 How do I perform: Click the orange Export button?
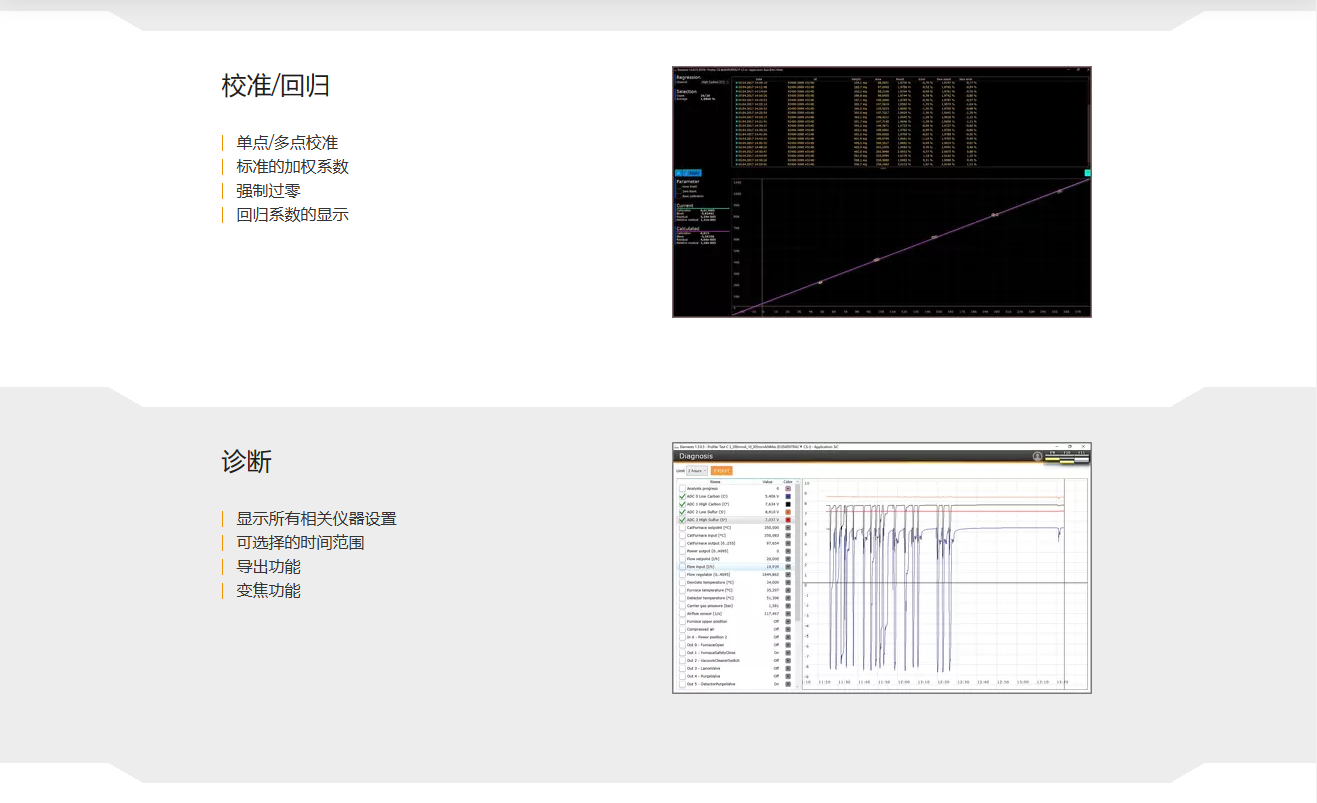721,470
